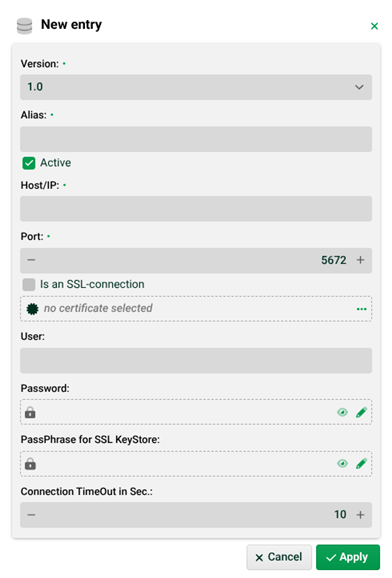This screenshot has width=392, height=578.
Task: Click the database icon beside New entry
Action: [24, 26]
